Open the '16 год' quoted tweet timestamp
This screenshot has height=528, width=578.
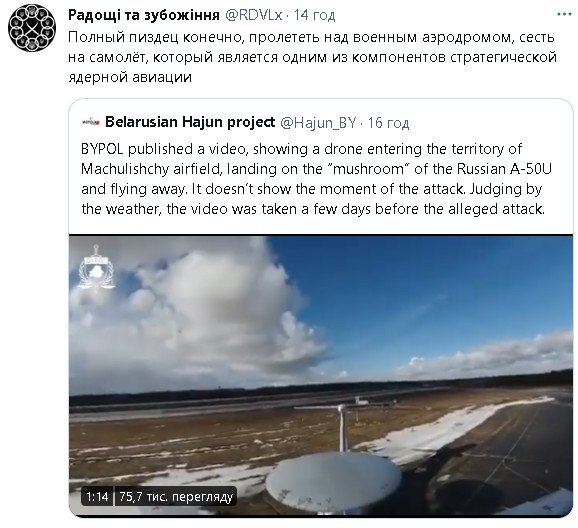click(388, 122)
